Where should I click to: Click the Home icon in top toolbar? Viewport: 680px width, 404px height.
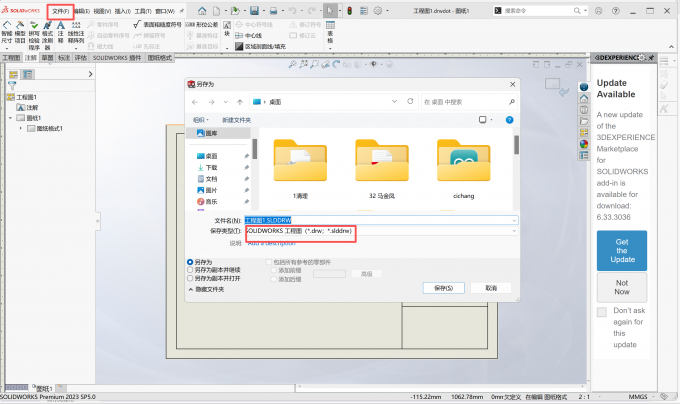click(x=198, y=10)
